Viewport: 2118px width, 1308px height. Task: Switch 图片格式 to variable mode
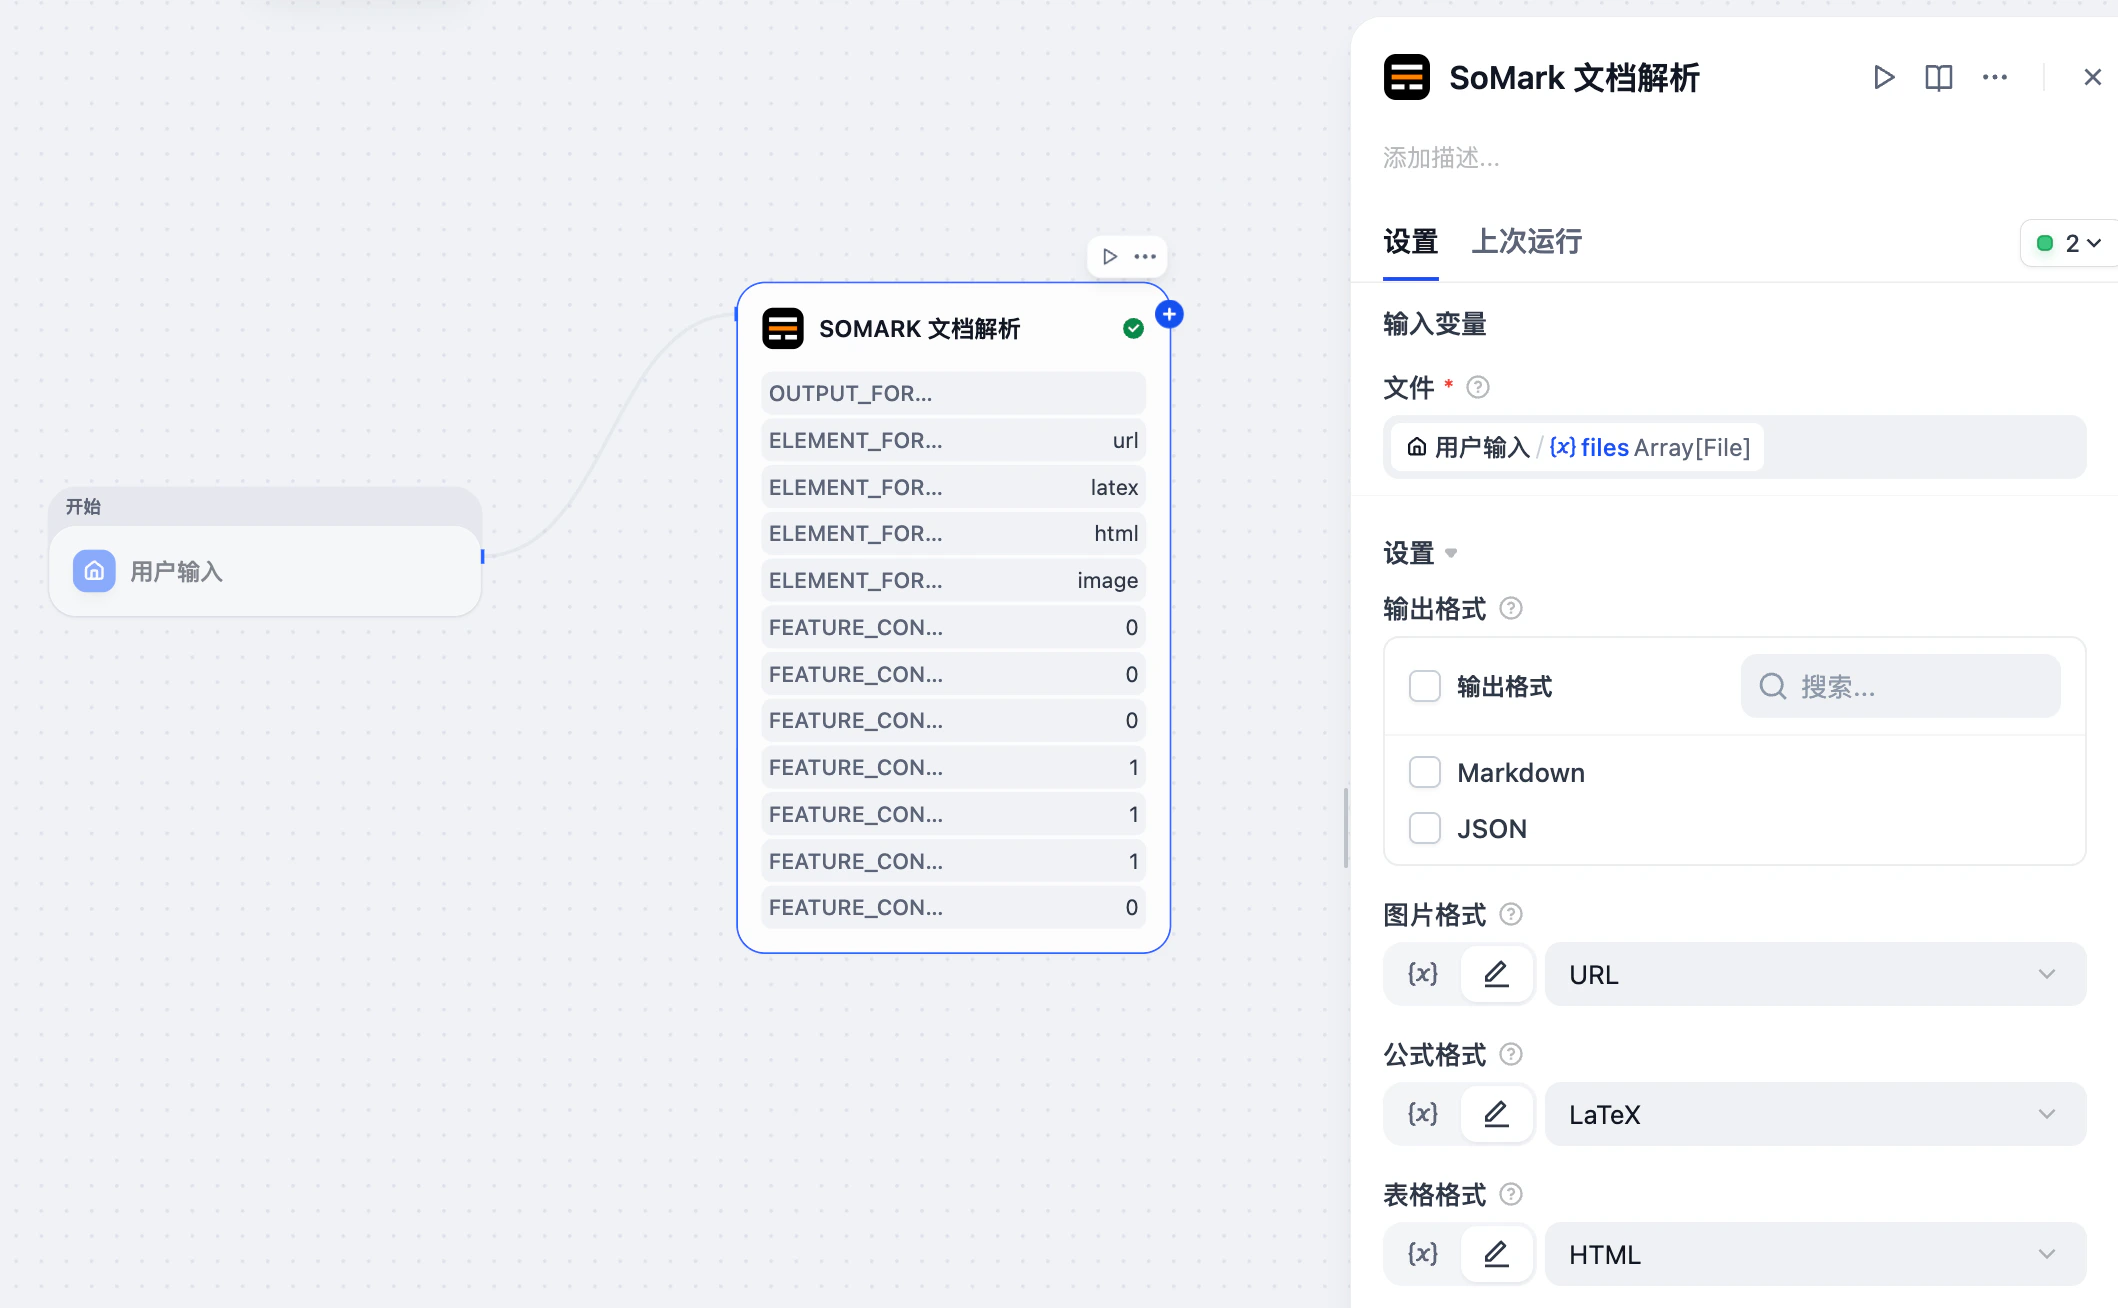(x=1423, y=974)
